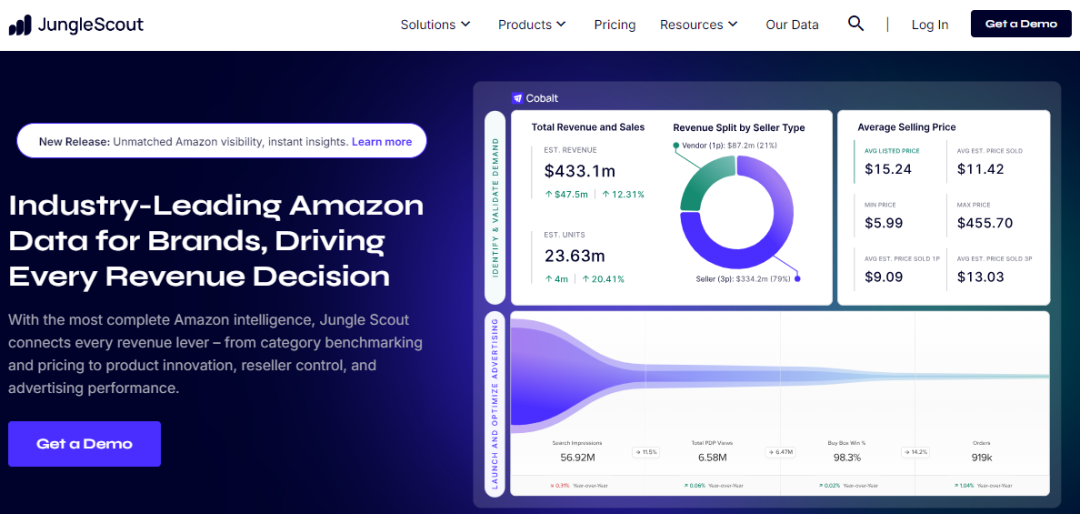Open the search magnifier icon
Screen dimensions: 1080x514
pyautogui.click(x=855, y=23)
